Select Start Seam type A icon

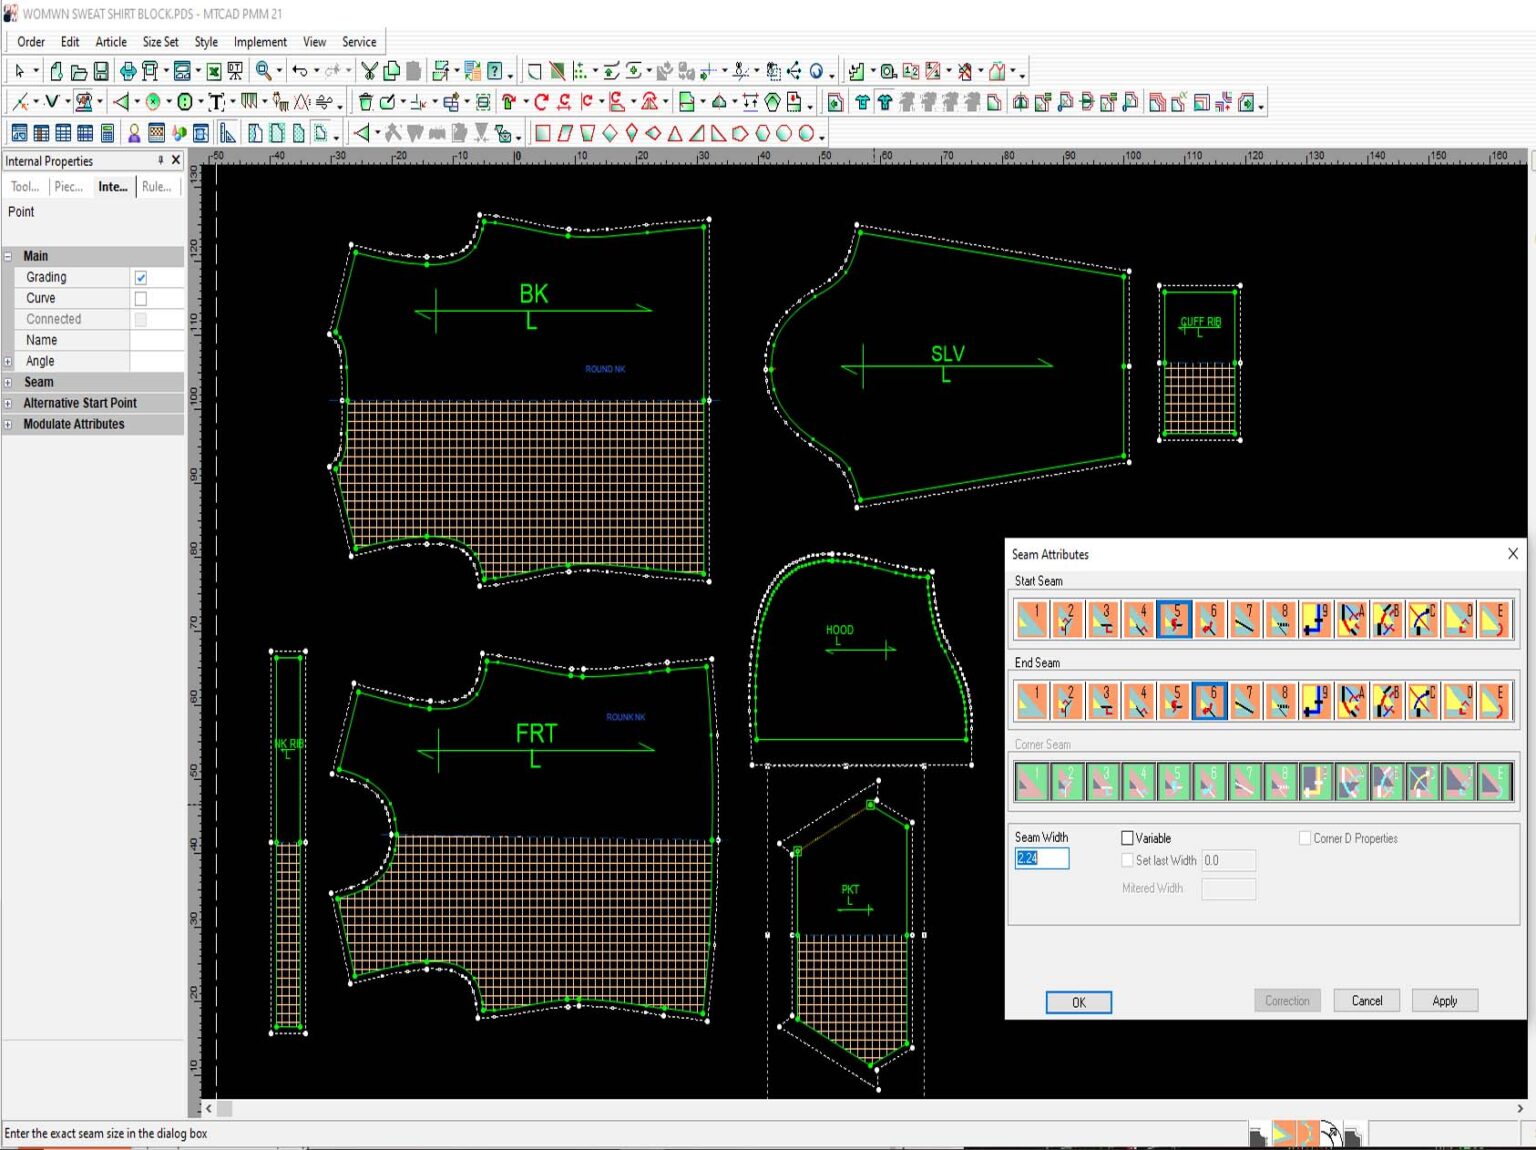[x=1352, y=620]
